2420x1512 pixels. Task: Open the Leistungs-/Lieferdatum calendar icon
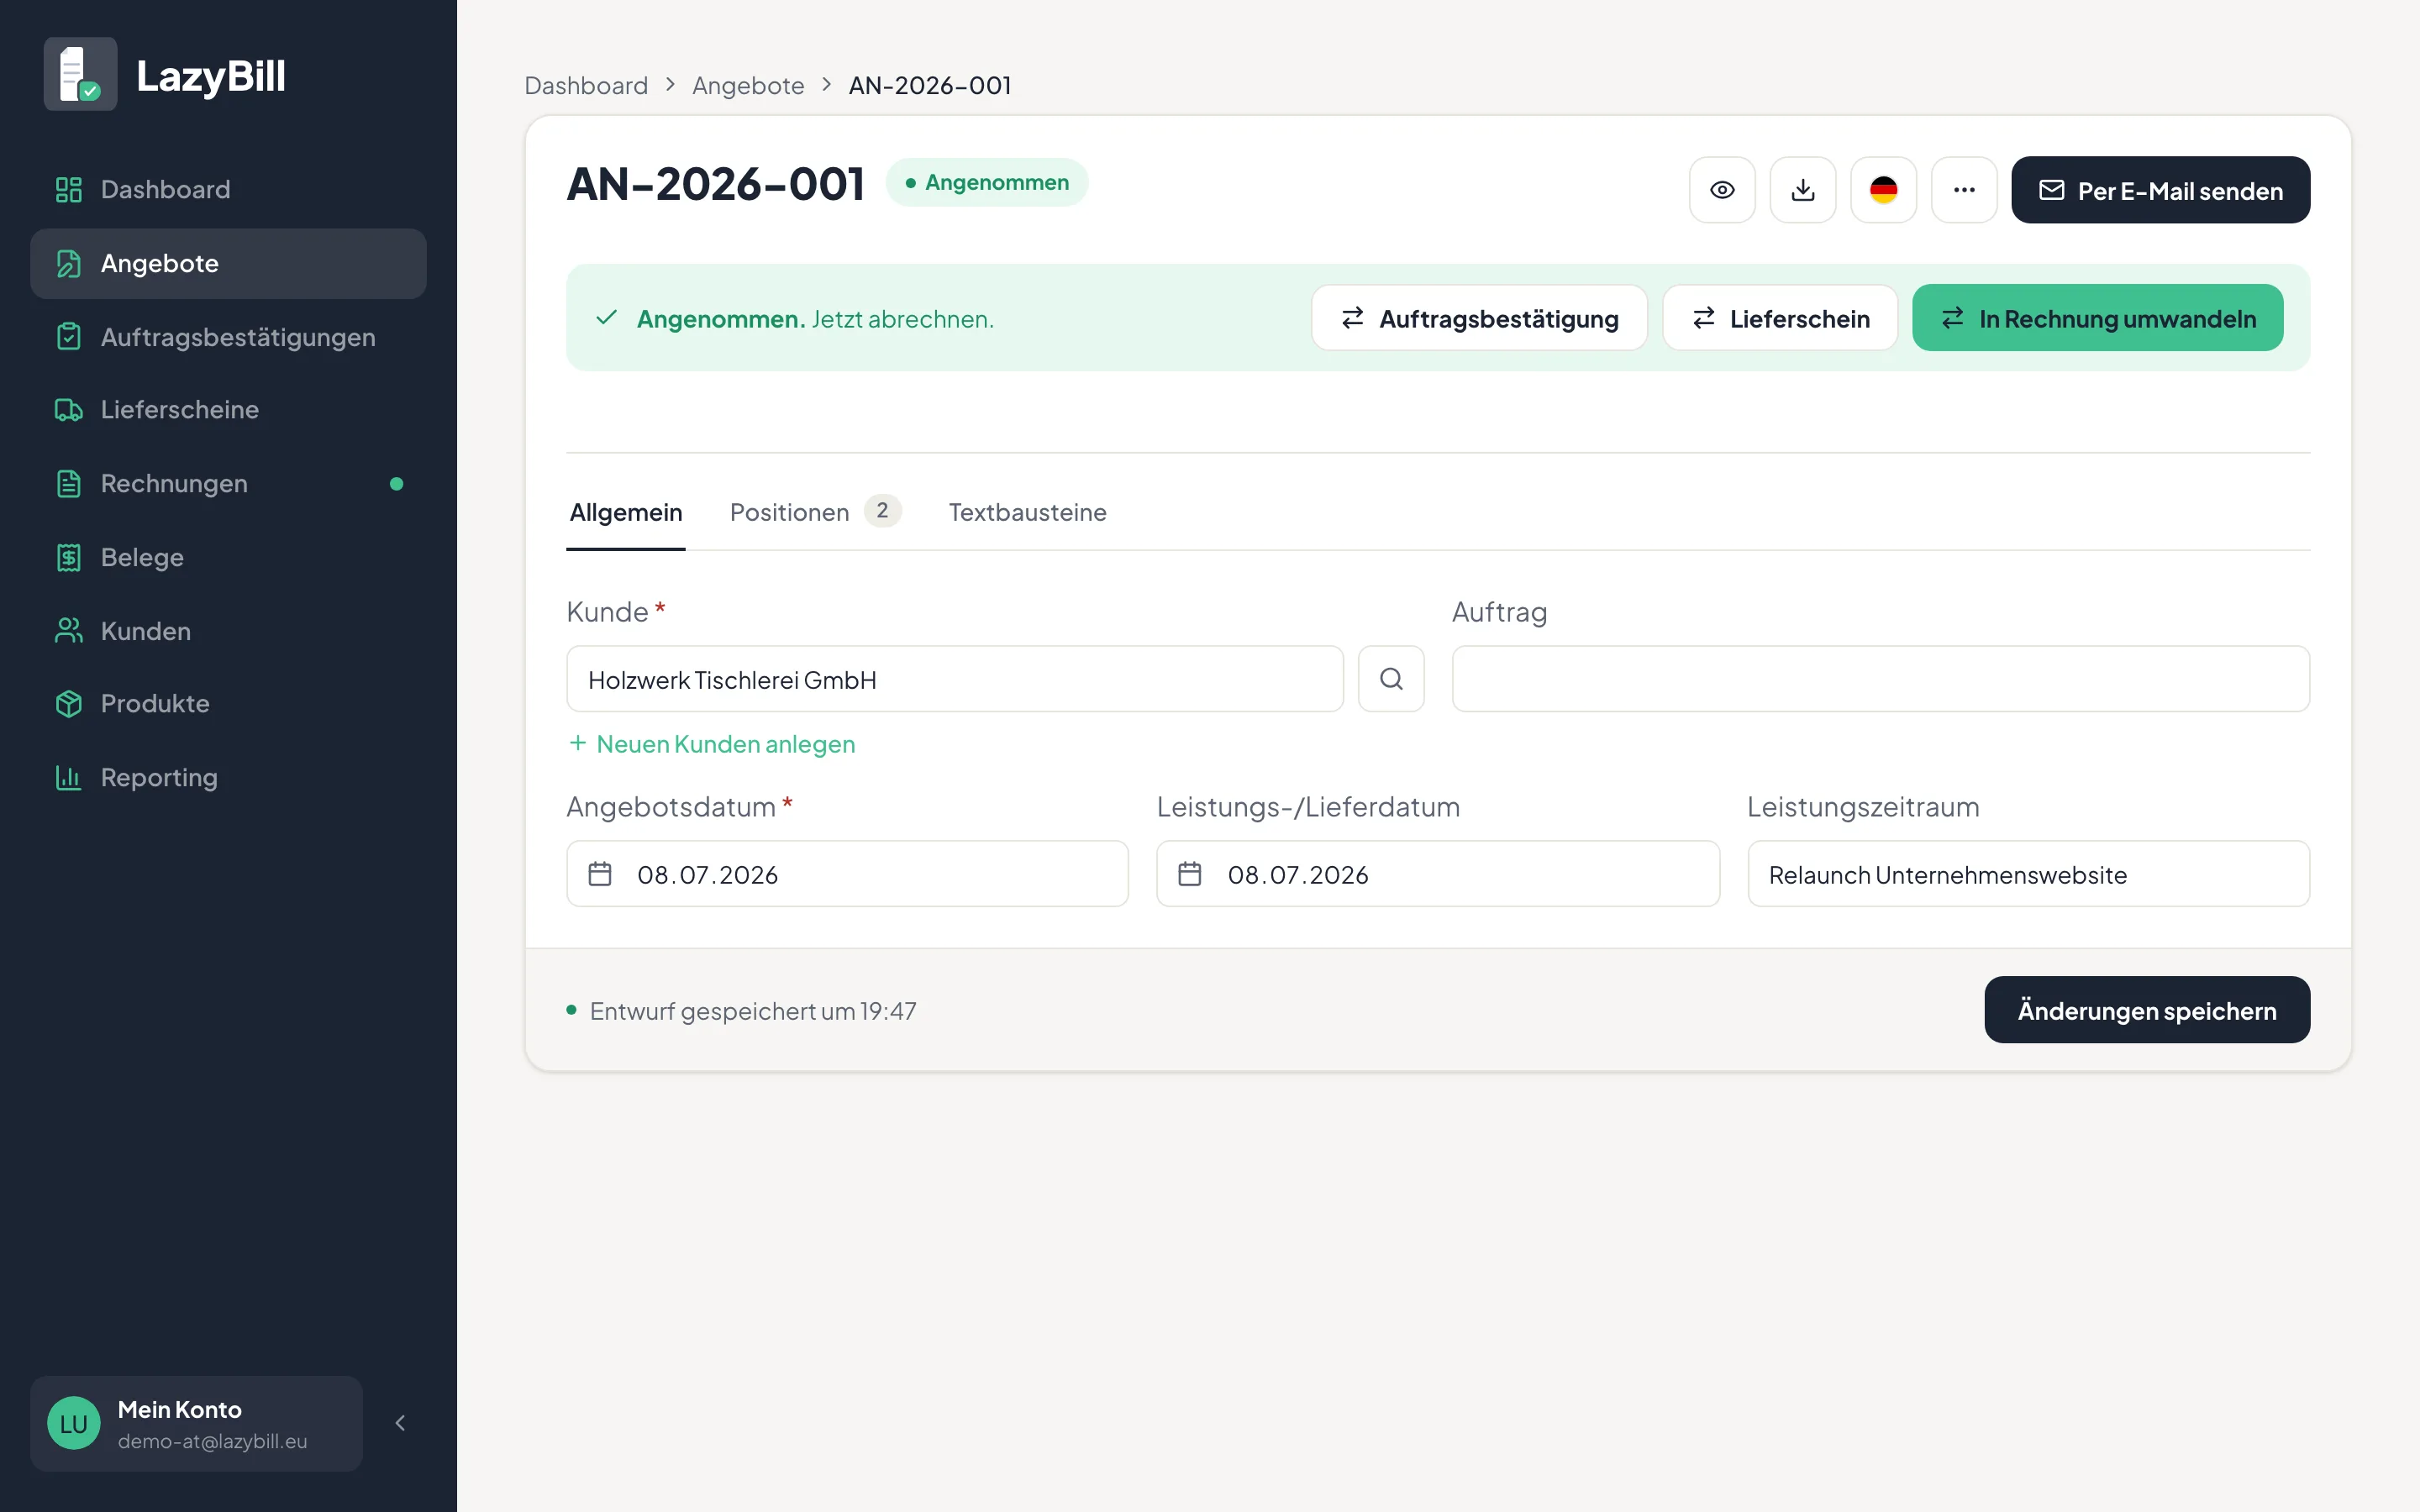1190,875
